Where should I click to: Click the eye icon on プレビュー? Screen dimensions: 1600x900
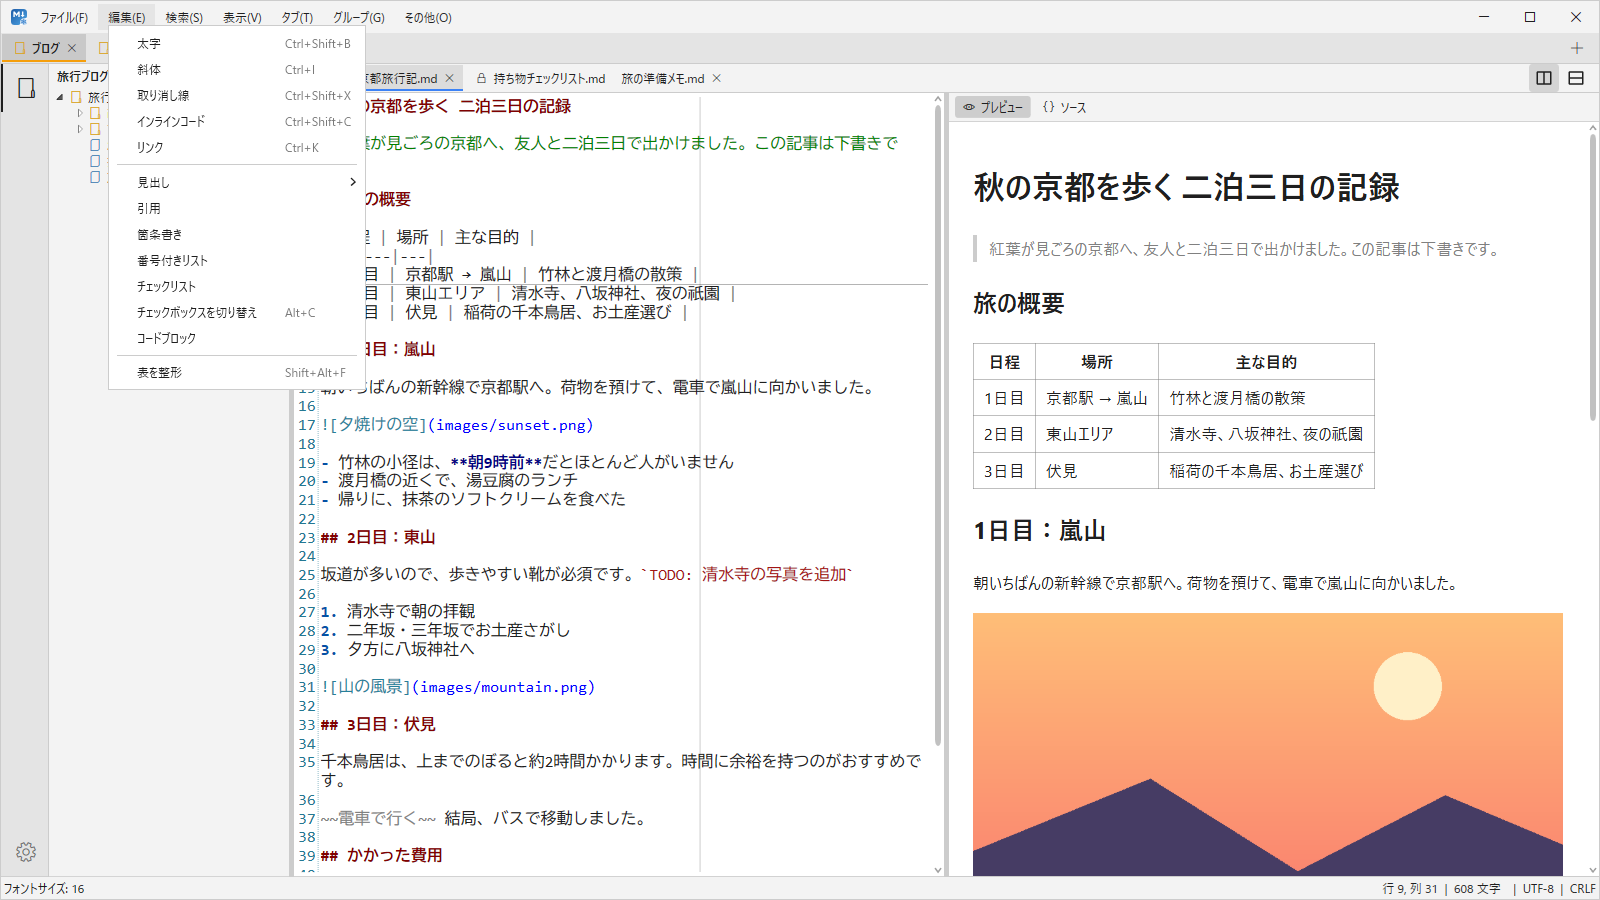(969, 107)
